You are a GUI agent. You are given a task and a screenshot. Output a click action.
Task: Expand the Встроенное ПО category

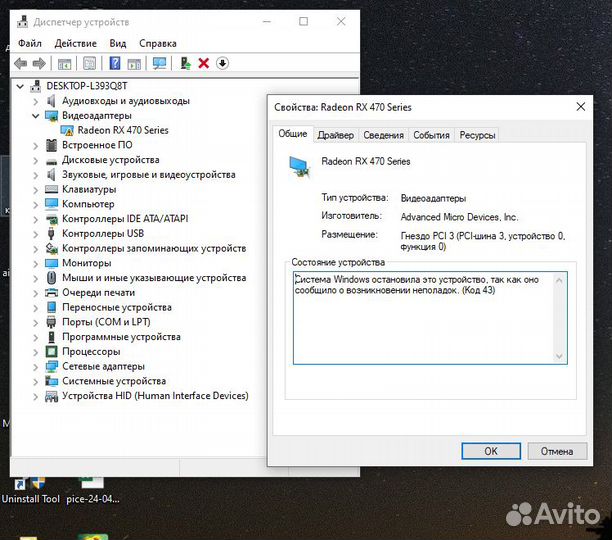36,146
